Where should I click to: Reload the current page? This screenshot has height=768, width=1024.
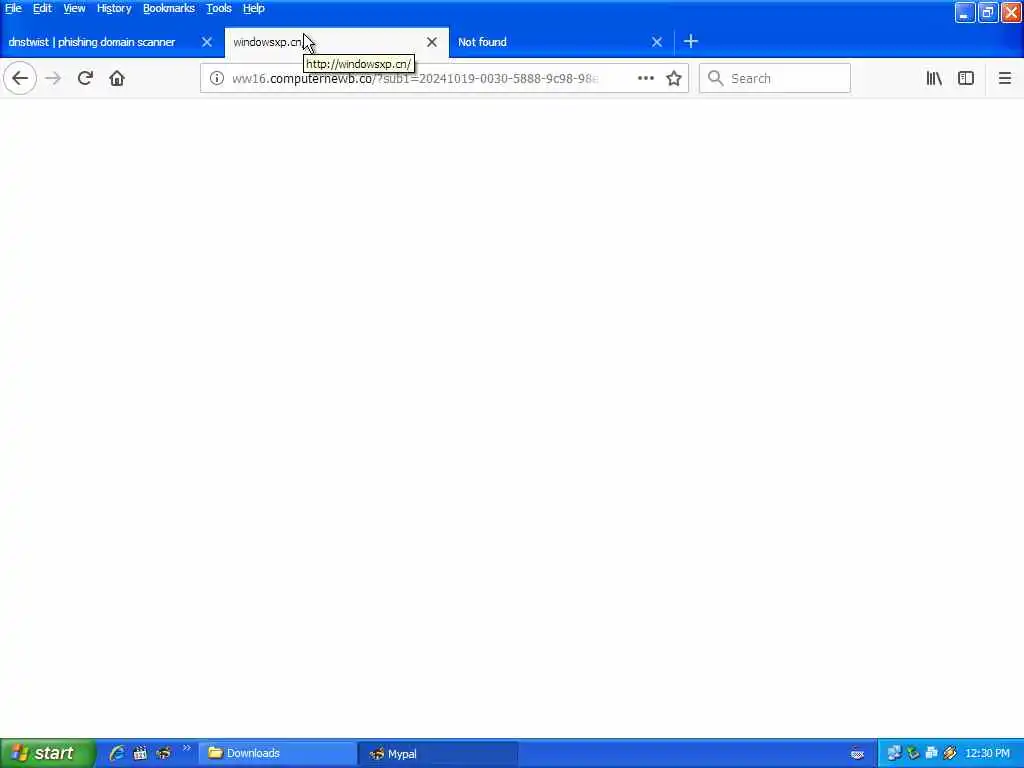click(85, 78)
